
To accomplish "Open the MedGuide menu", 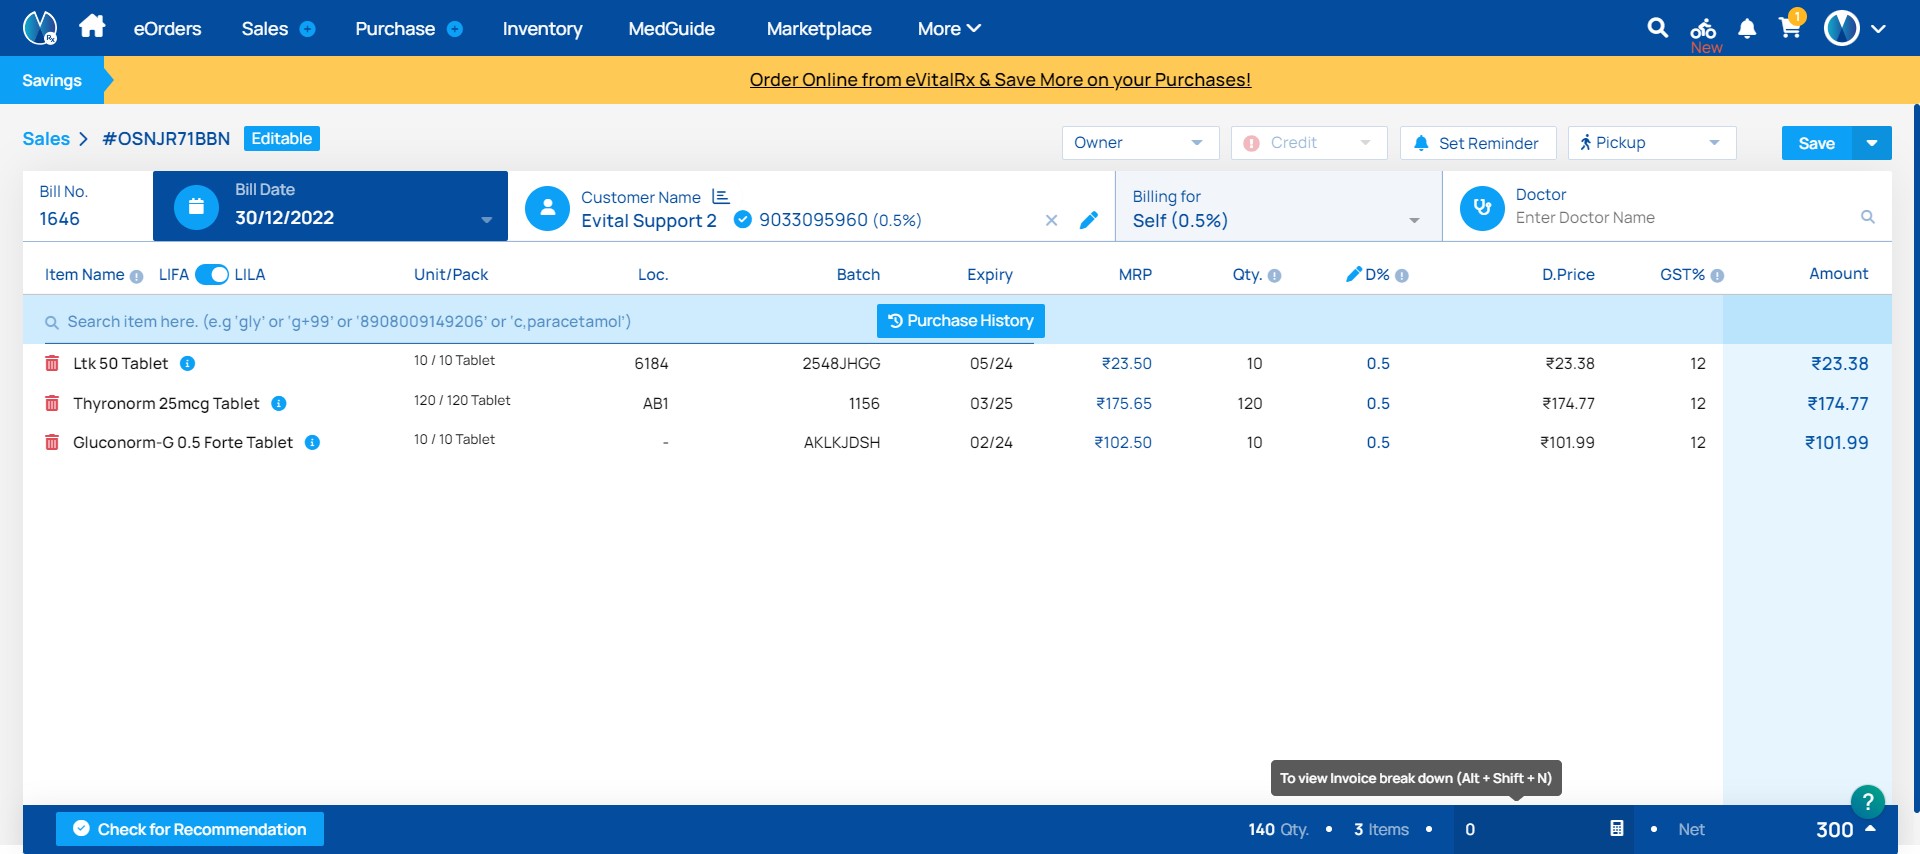I will (x=671, y=29).
